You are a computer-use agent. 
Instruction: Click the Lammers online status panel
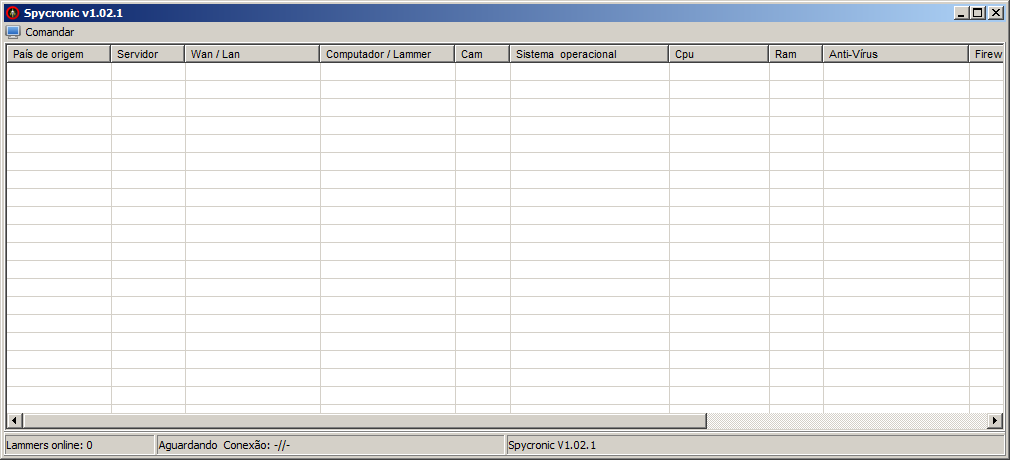78,445
